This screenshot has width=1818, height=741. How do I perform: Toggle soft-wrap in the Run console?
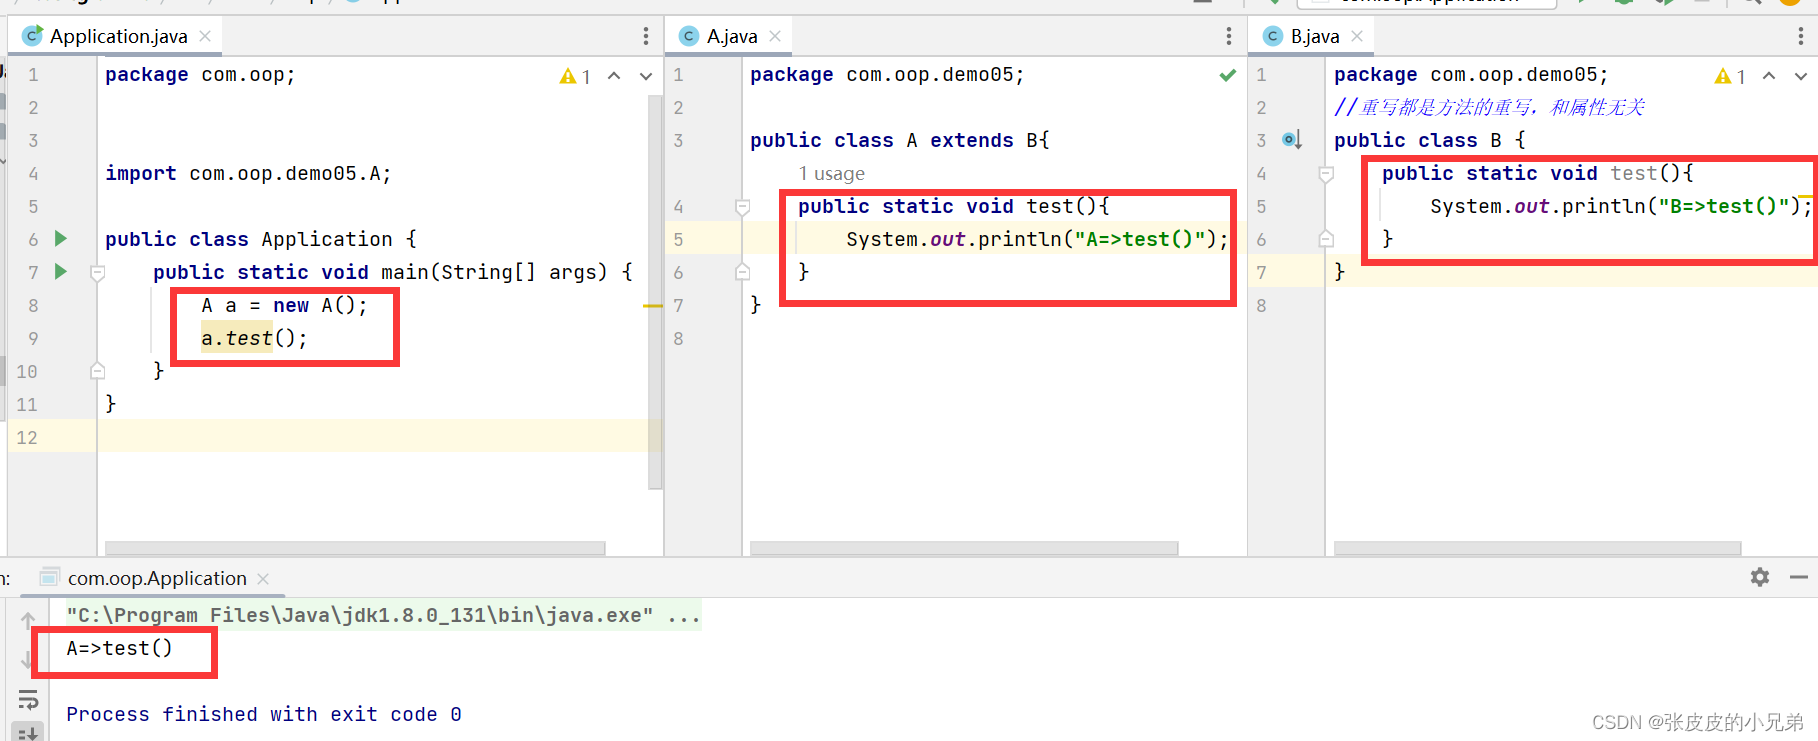pyautogui.click(x=28, y=699)
